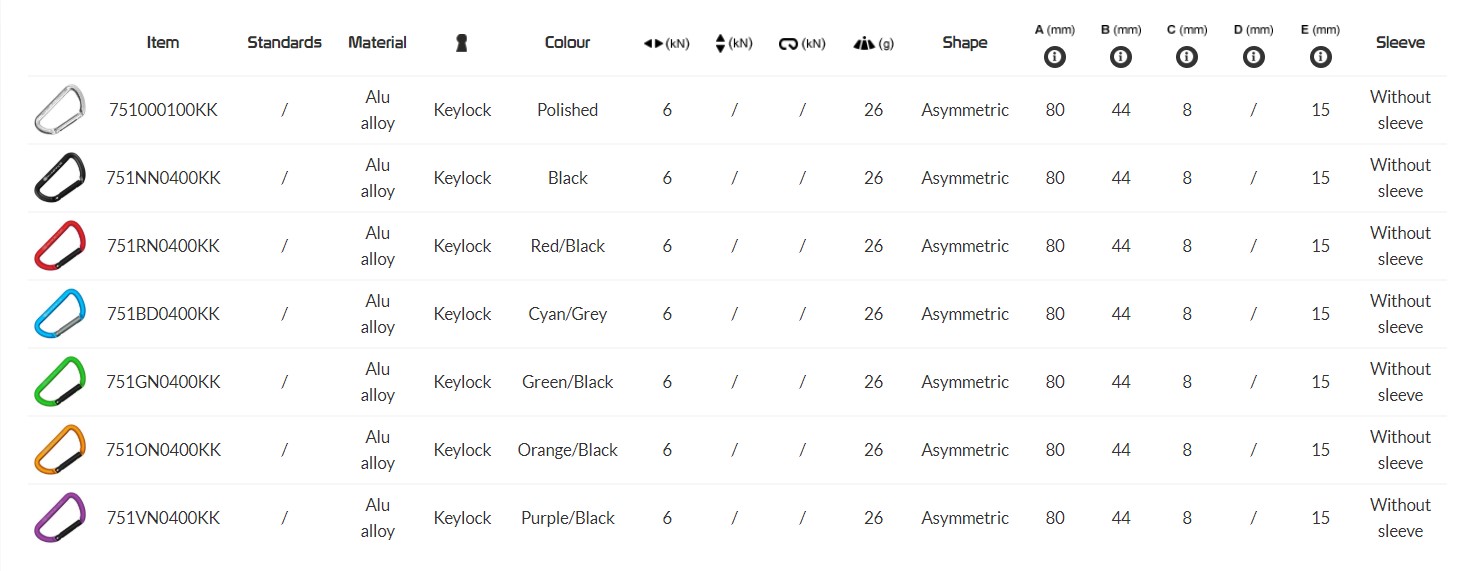This screenshot has width=1458, height=571.
Task: Click the info icon under A (mm)
Action: coord(1055,57)
